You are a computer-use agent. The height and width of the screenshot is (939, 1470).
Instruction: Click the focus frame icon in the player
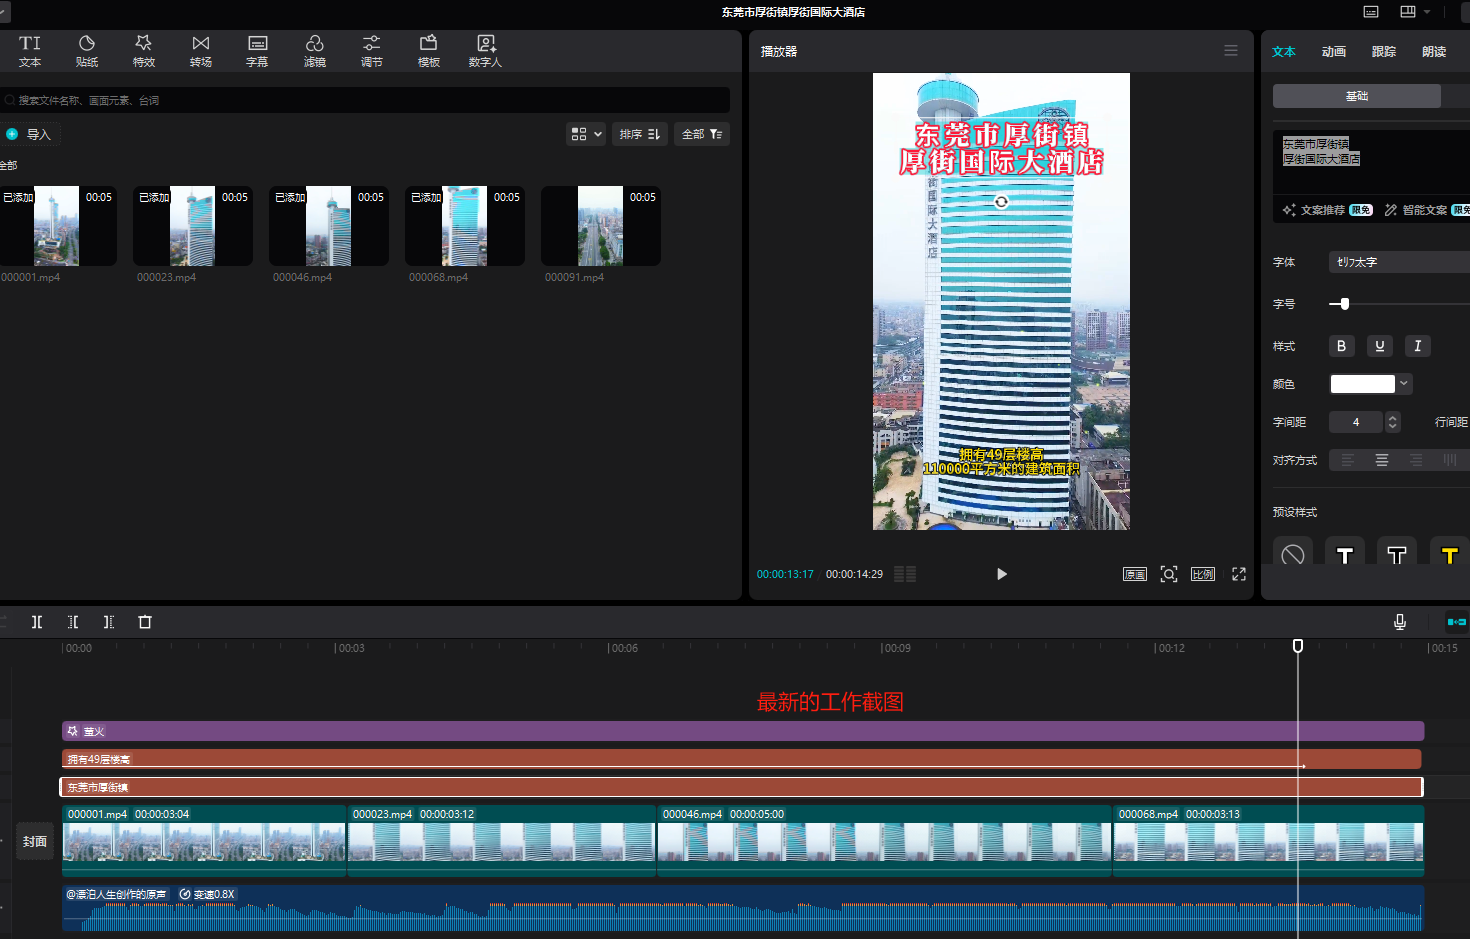pyautogui.click(x=1169, y=574)
